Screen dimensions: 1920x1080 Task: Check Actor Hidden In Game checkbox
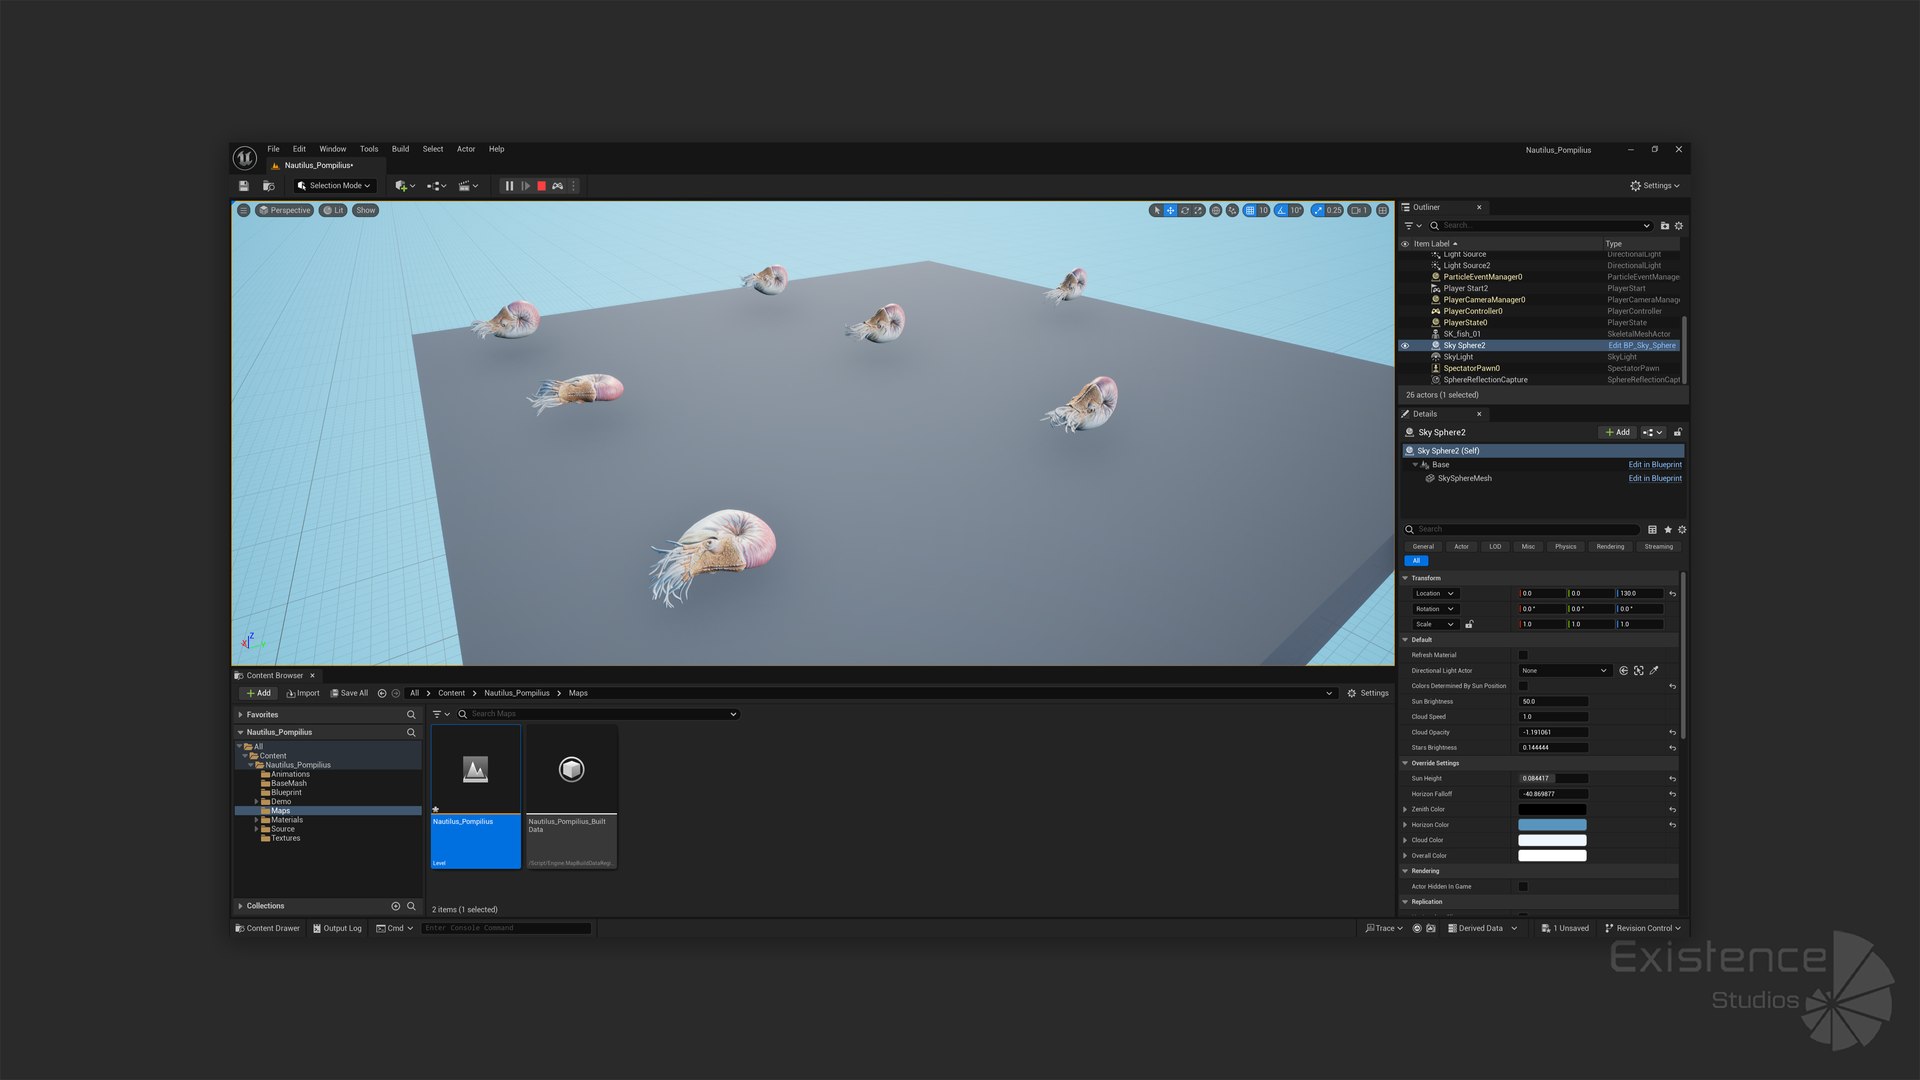click(1523, 887)
